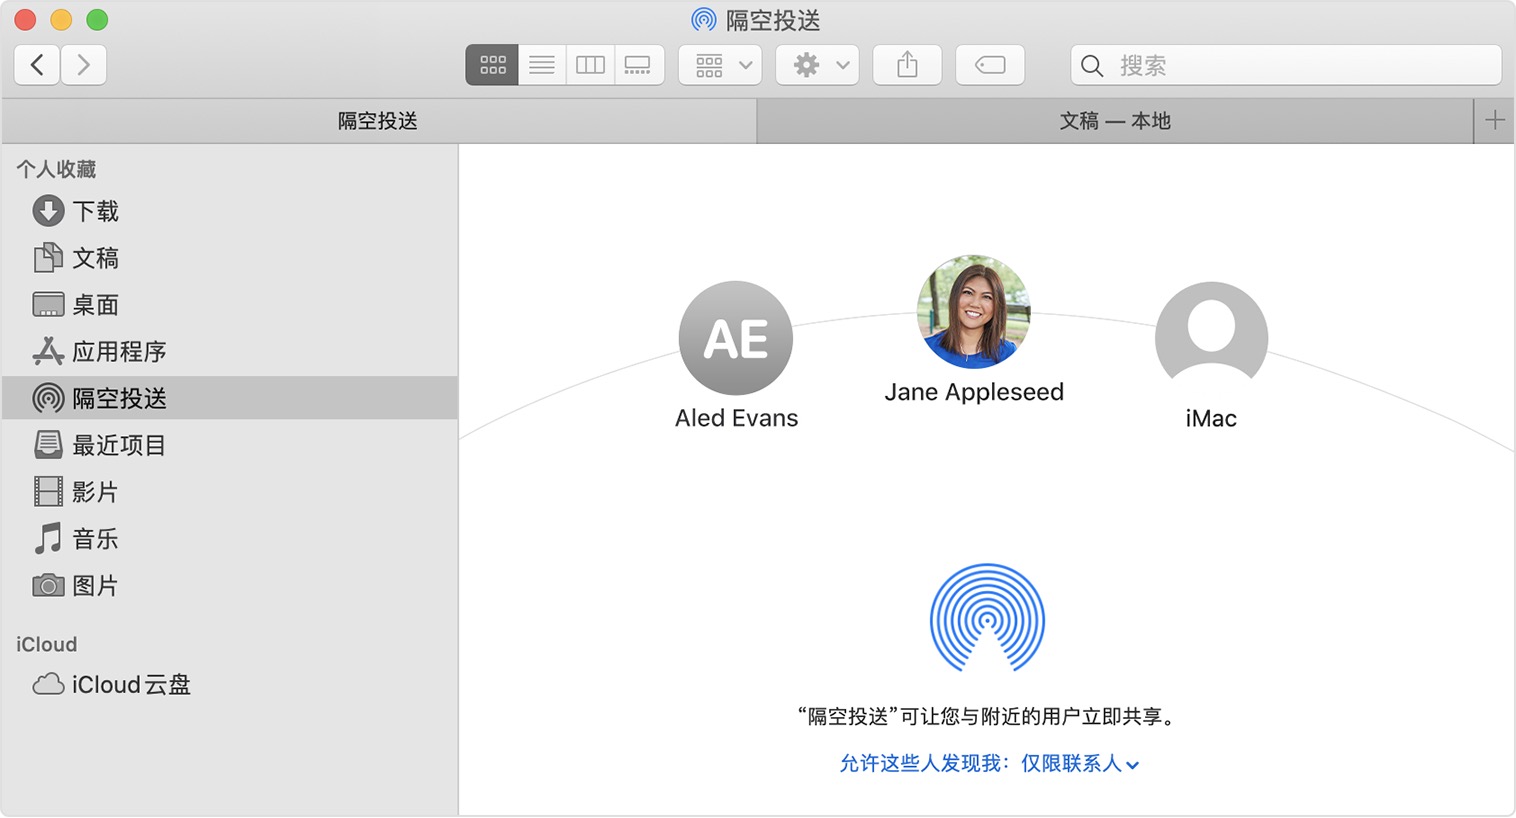Screen dimensions: 1516x818
Task: Open 最近项目 in the sidebar
Action: pyautogui.click(x=118, y=445)
